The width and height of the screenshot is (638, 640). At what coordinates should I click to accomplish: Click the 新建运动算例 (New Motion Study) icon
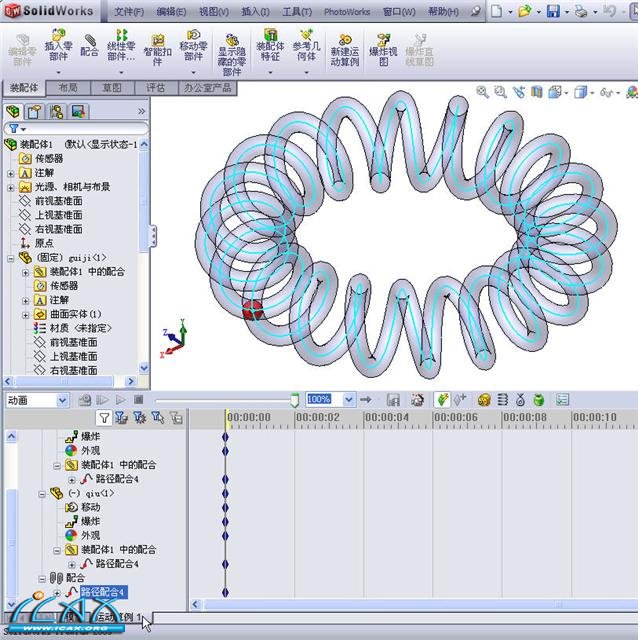pyautogui.click(x=347, y=50)
